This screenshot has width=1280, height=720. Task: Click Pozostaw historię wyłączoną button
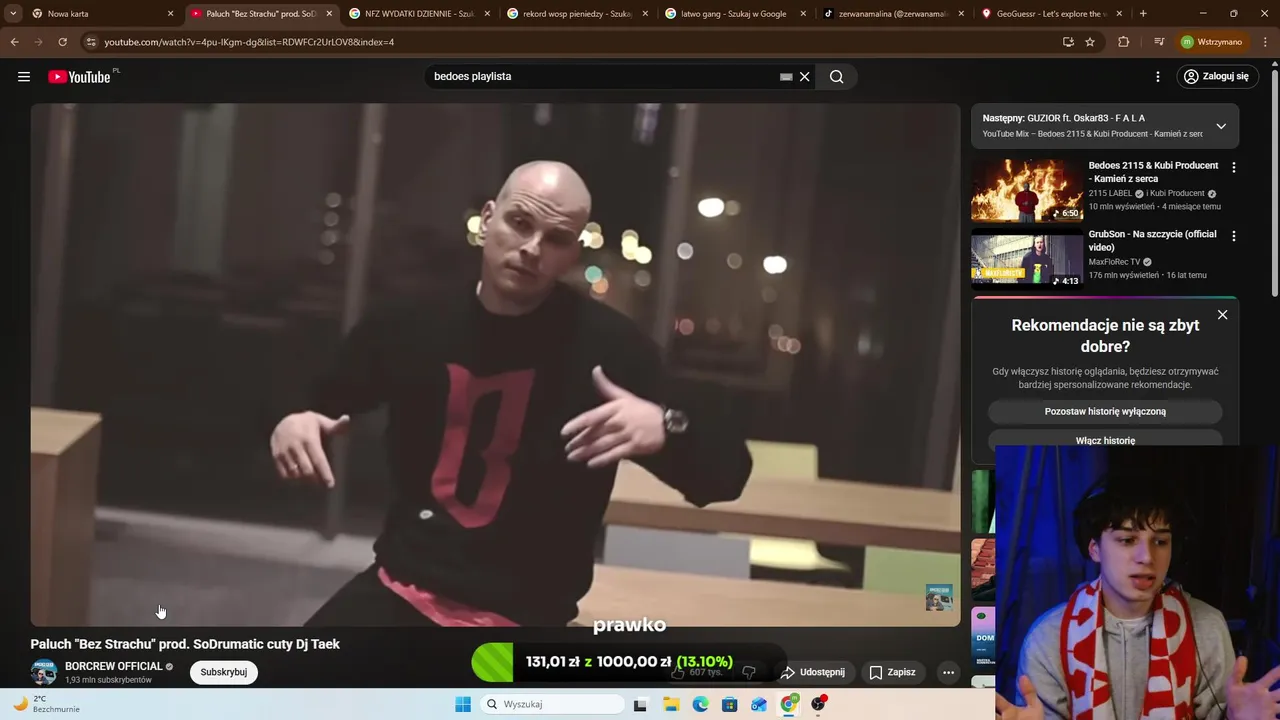(x=1105, y=411)
